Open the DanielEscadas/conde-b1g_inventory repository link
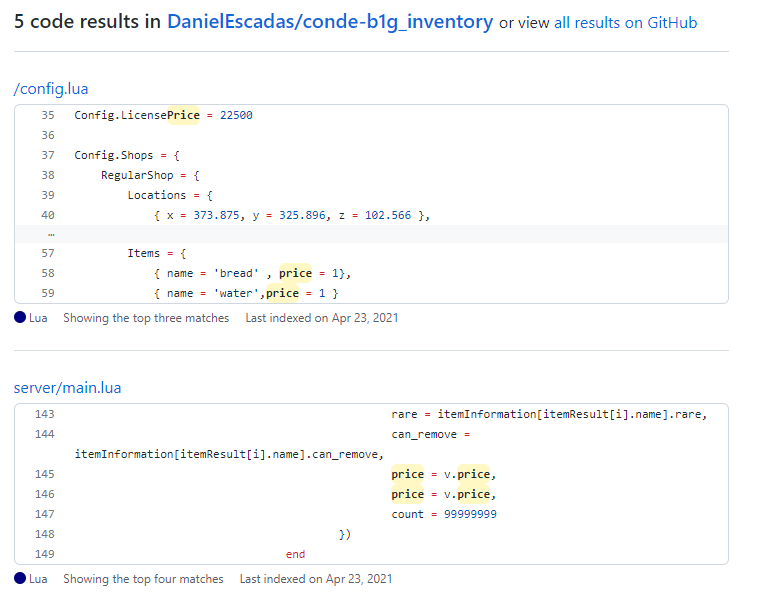Viewport: 763px width, 597px height. 330,22
